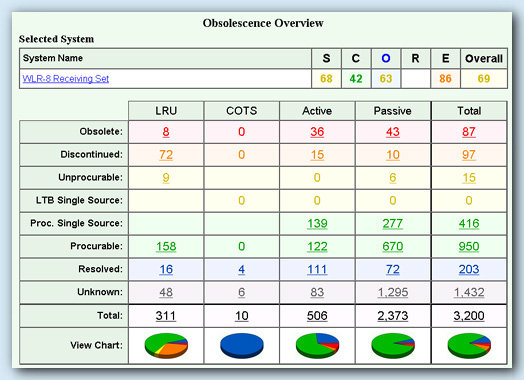Open LRU total 311
The image size is (524, 380).
tap(166, 316)
